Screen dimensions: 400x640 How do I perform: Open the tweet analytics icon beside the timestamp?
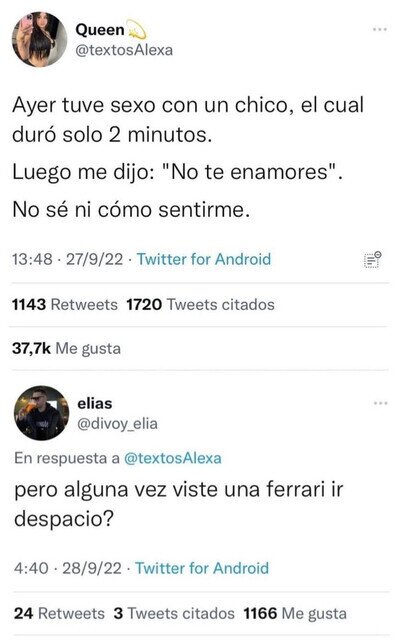(372, 260)
